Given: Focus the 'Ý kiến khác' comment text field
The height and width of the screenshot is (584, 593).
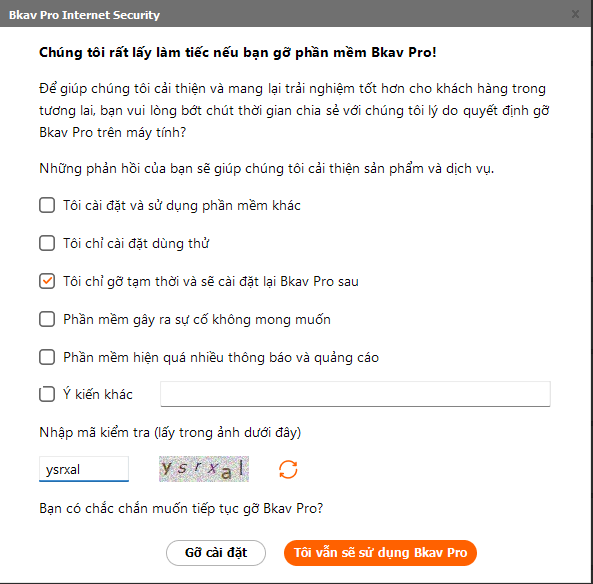Looking at the screenshot, I should coord(355,394).
